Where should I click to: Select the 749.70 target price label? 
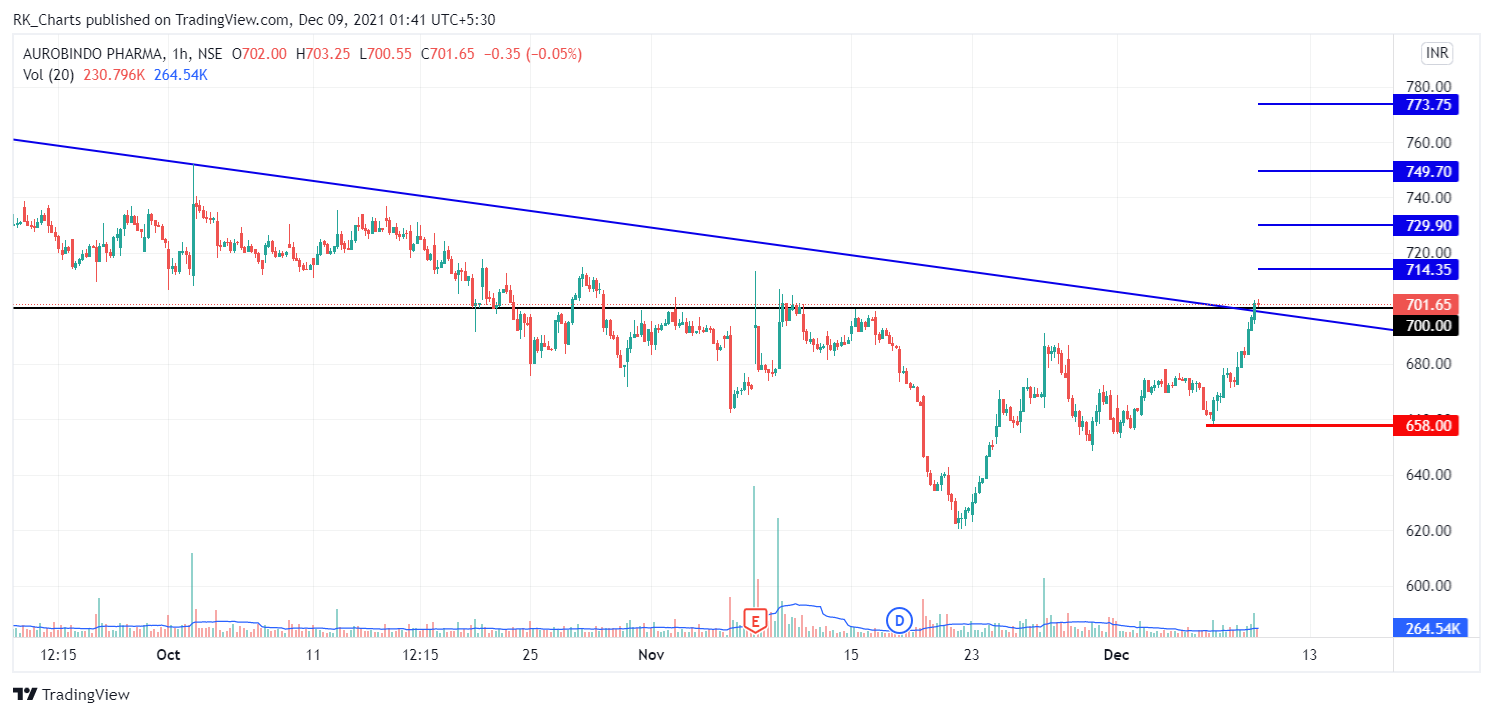click(1425, 171)
